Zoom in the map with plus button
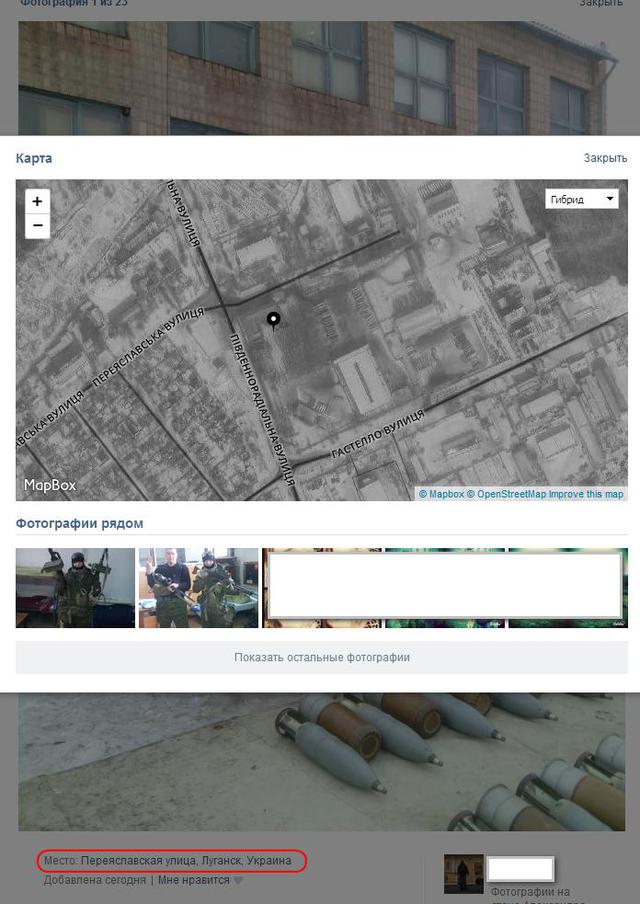Viewport: 640px width, 904px height. (x=37, y=201)
